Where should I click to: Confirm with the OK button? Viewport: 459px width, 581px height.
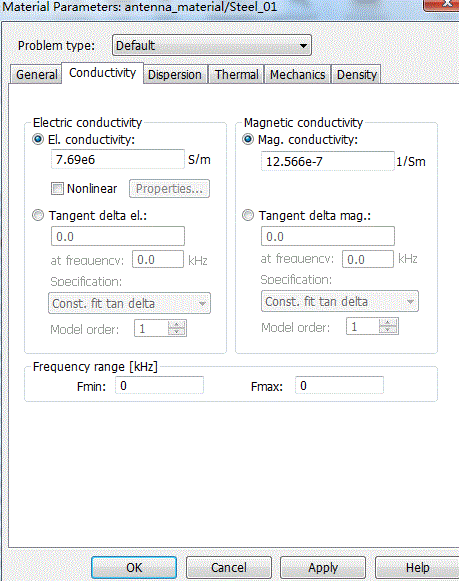point(134,567)
